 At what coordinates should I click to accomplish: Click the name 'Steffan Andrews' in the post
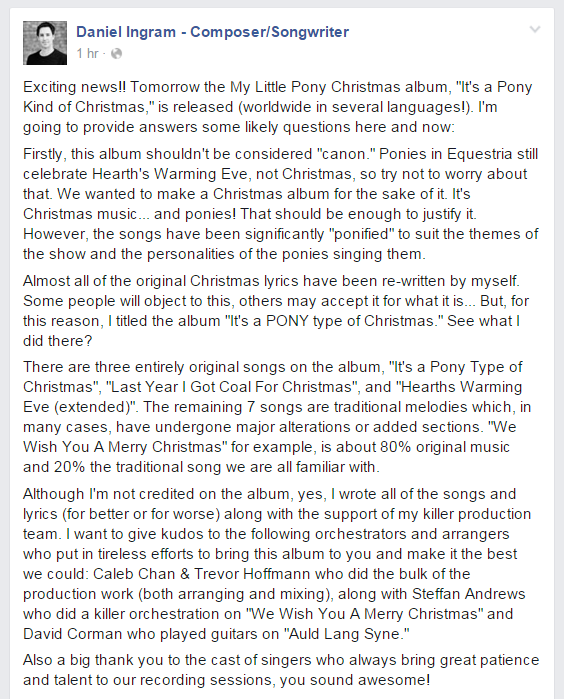click(469, 594)
